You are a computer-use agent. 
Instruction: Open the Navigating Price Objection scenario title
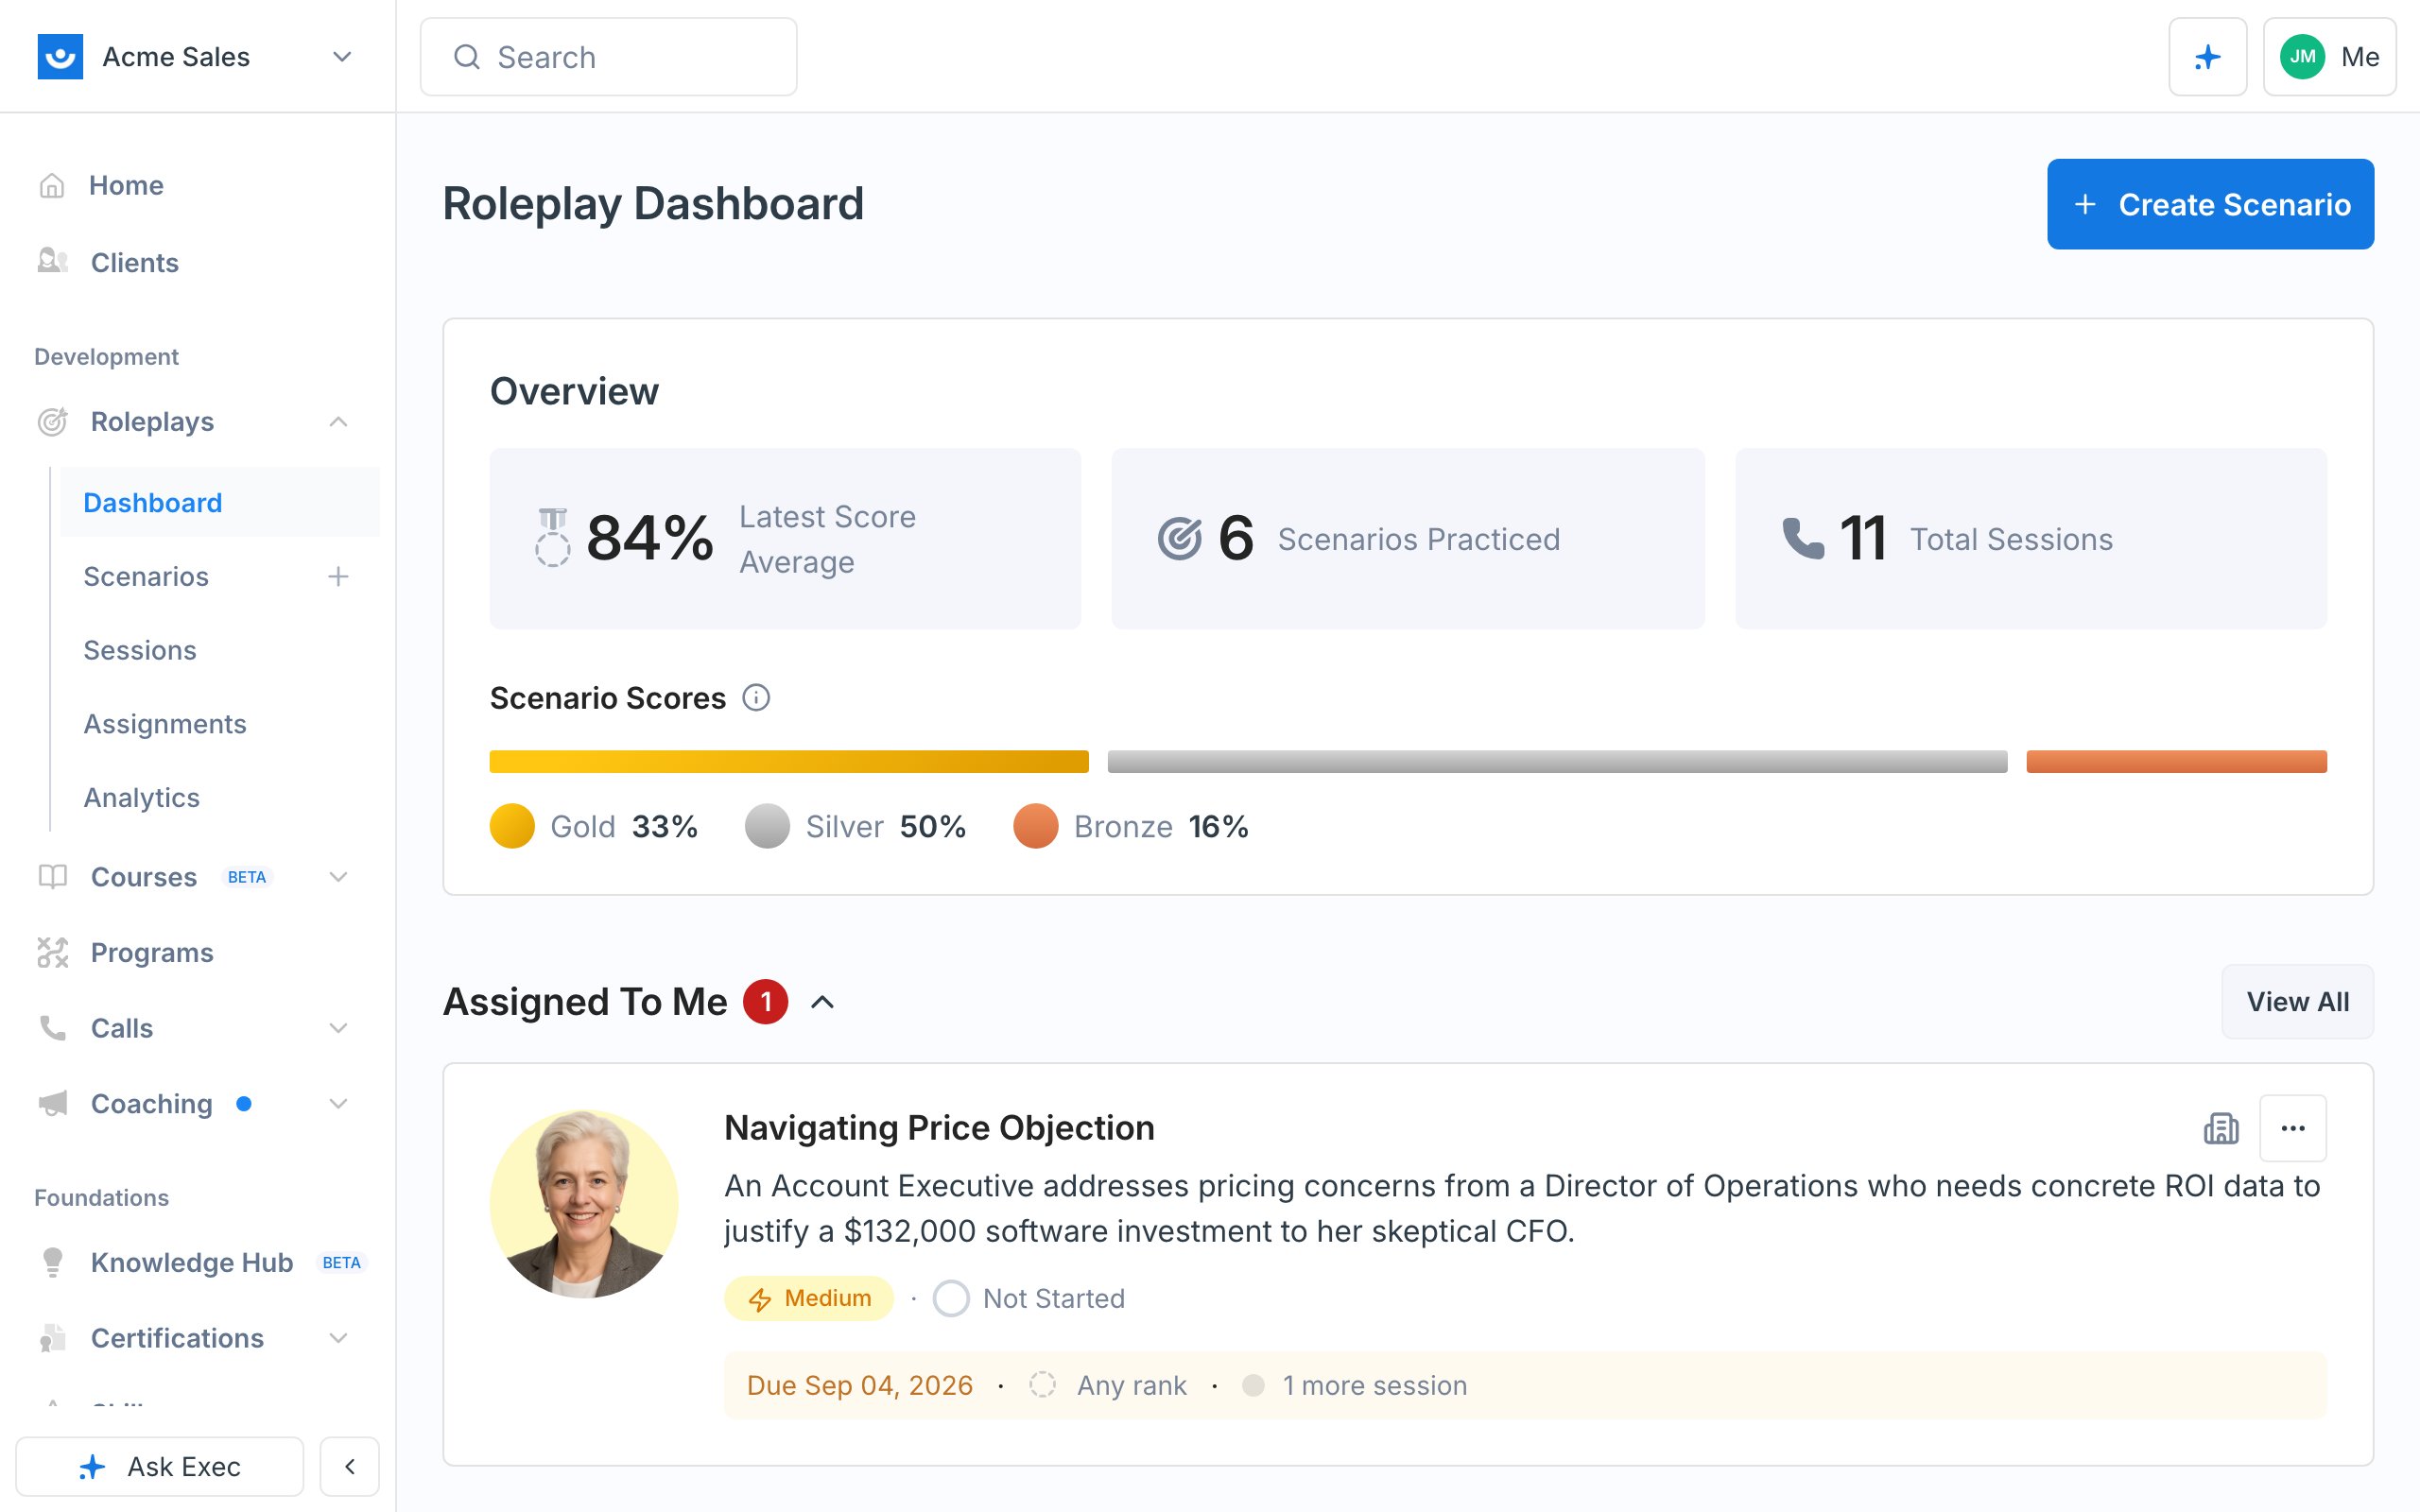[939, 1128]
